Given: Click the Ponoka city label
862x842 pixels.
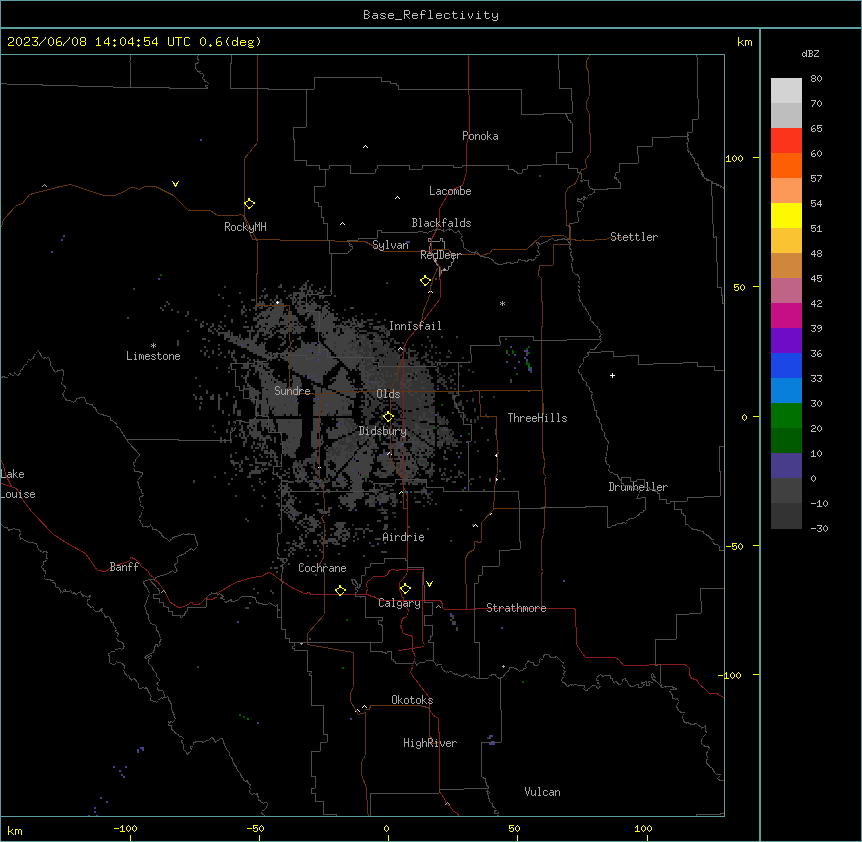Looking at the screenshot, I should click(x=480, y=136).
